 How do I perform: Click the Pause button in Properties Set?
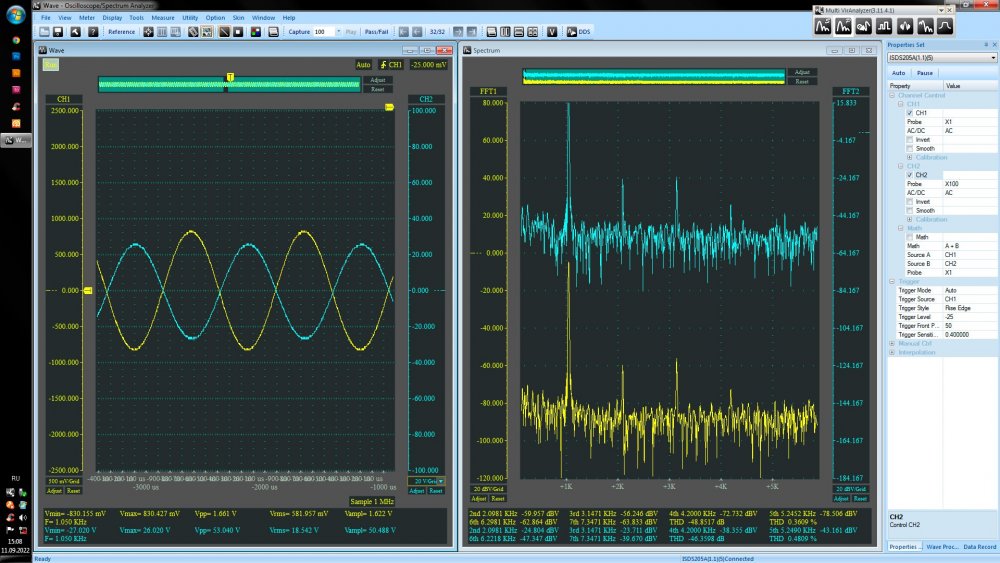point(925,73)
